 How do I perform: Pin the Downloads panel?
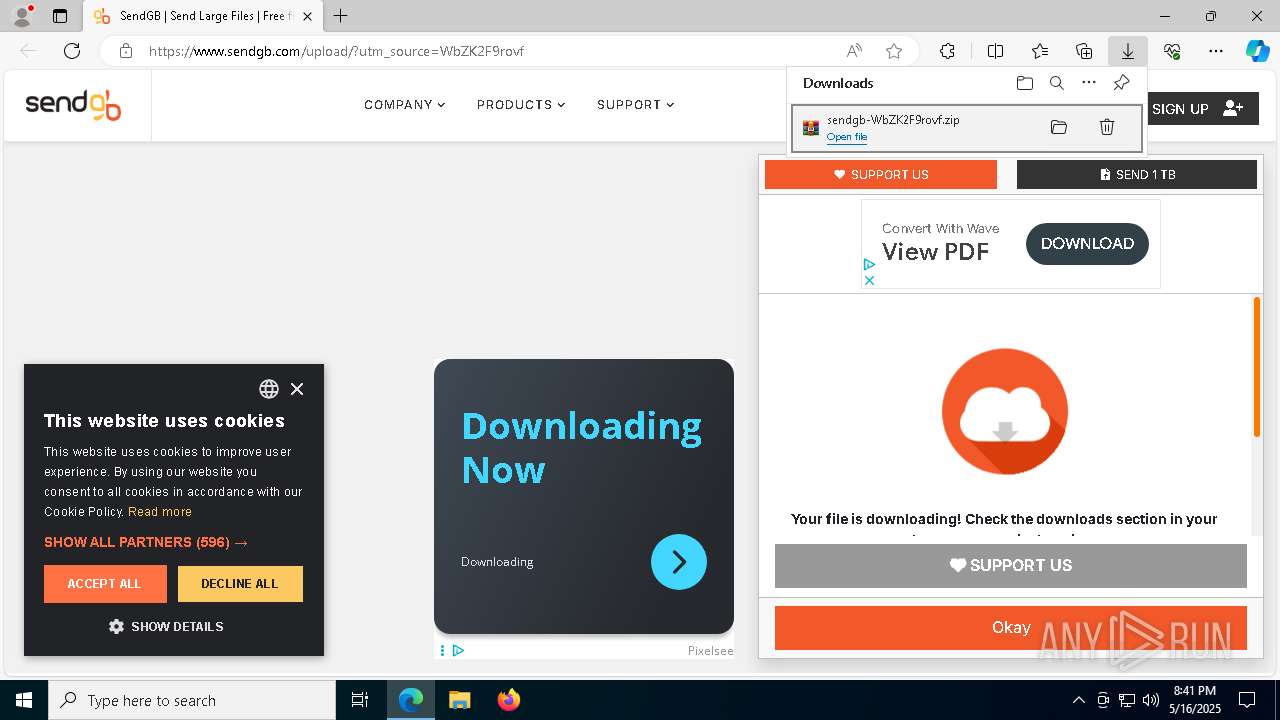pyautogui.click(x=1122, y=83)
